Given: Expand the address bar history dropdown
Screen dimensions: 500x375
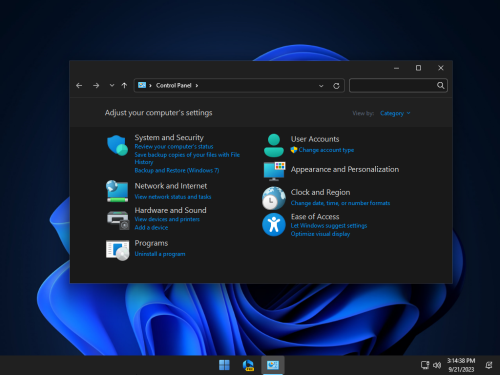Looking at the screenshot, I should click(x=321, y=86).
